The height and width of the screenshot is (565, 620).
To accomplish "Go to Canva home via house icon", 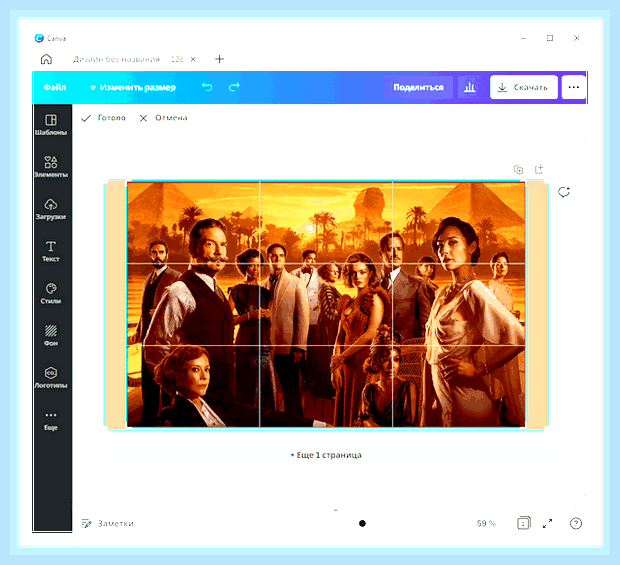I will click(46, 59).
